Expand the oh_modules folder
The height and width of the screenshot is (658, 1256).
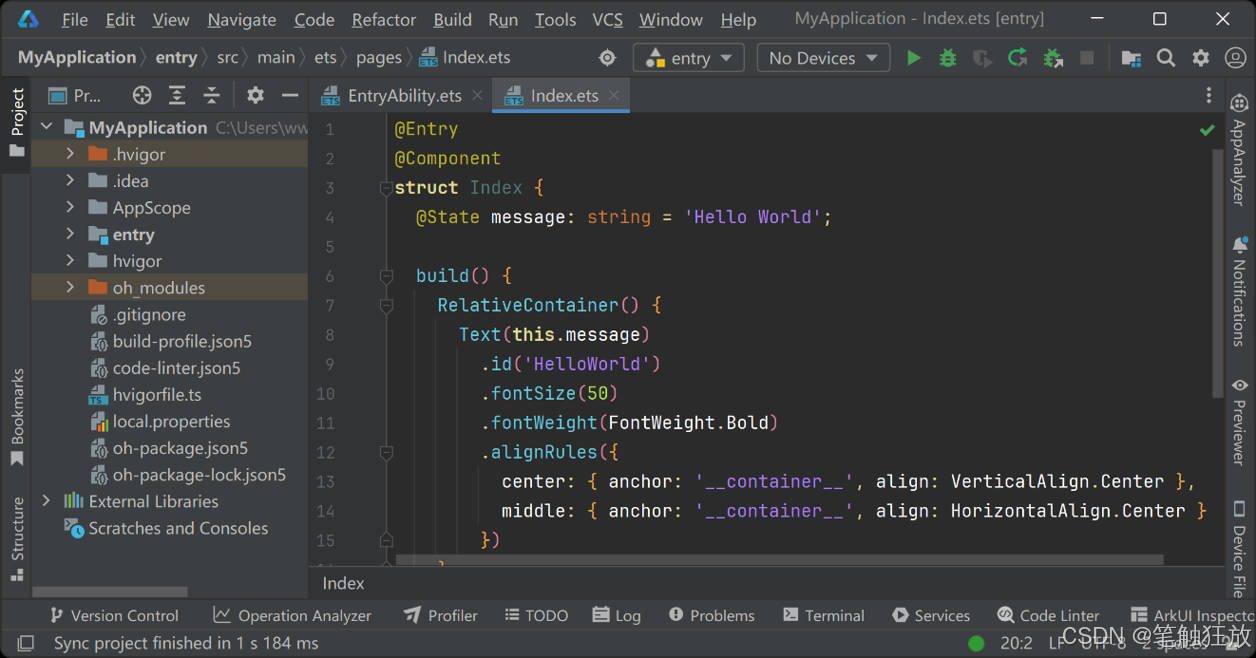click(70, 287)
